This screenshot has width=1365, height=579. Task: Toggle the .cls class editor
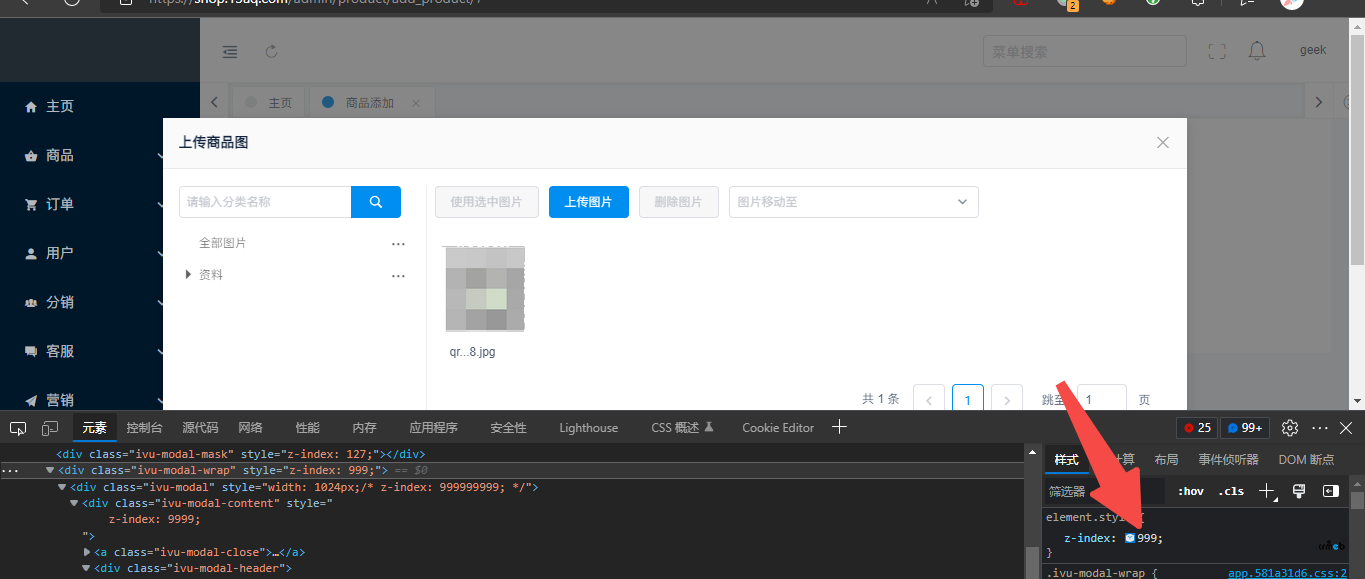(x=1231, y=491)
